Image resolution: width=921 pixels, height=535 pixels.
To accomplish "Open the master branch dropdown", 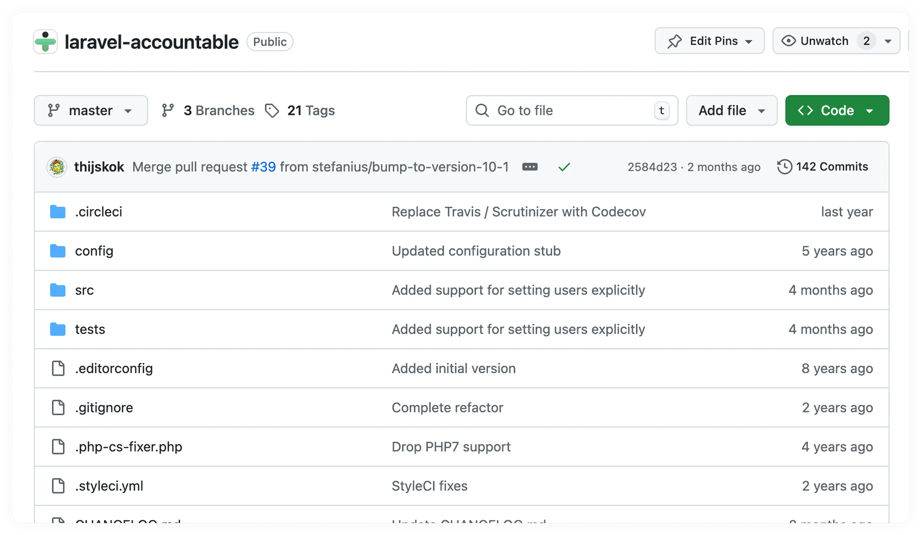I will point(90,111).
